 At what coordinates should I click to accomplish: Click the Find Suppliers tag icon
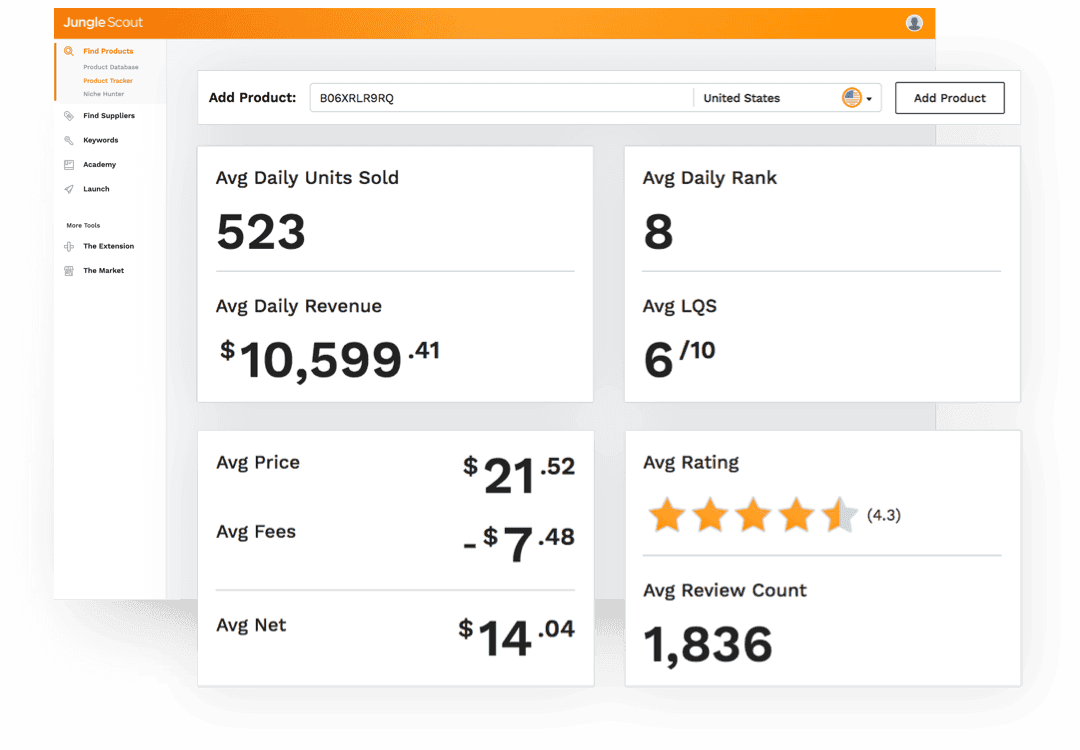[x=69, y=116]
